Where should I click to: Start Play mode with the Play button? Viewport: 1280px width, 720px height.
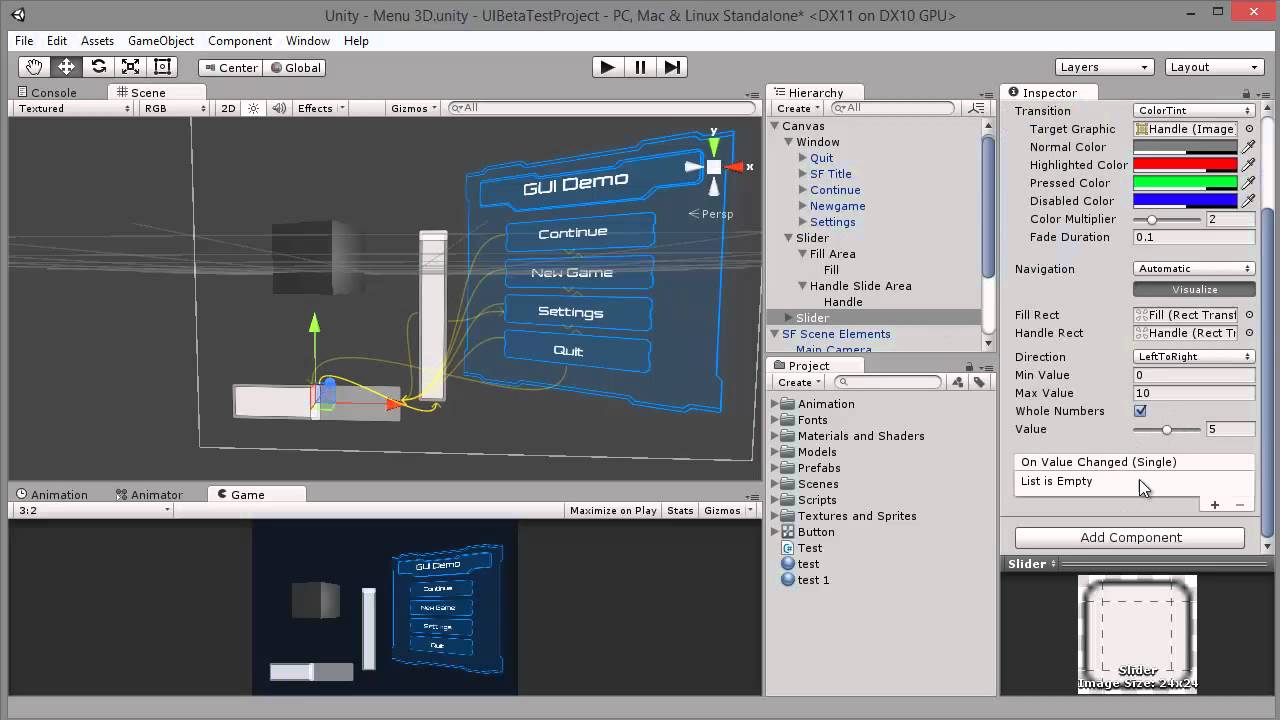pyautogui.click(x=607, y=67)
